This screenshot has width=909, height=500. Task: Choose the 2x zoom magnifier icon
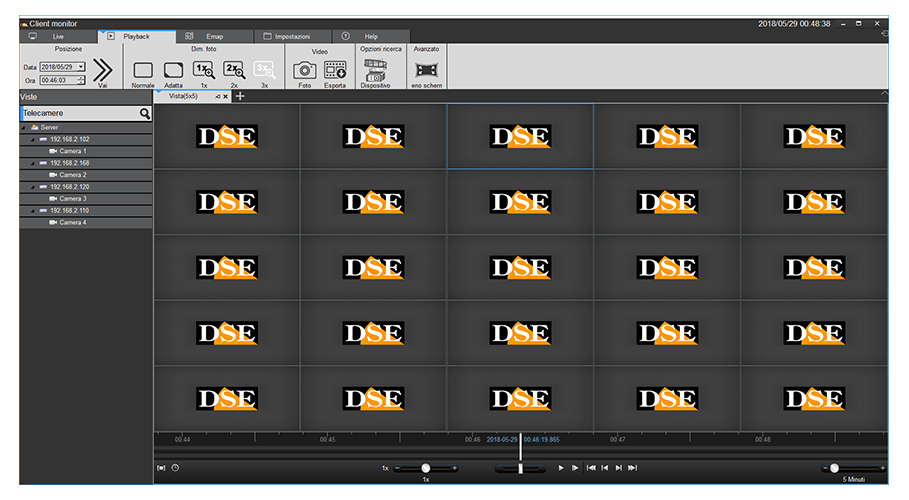click(x=233, y=70)
